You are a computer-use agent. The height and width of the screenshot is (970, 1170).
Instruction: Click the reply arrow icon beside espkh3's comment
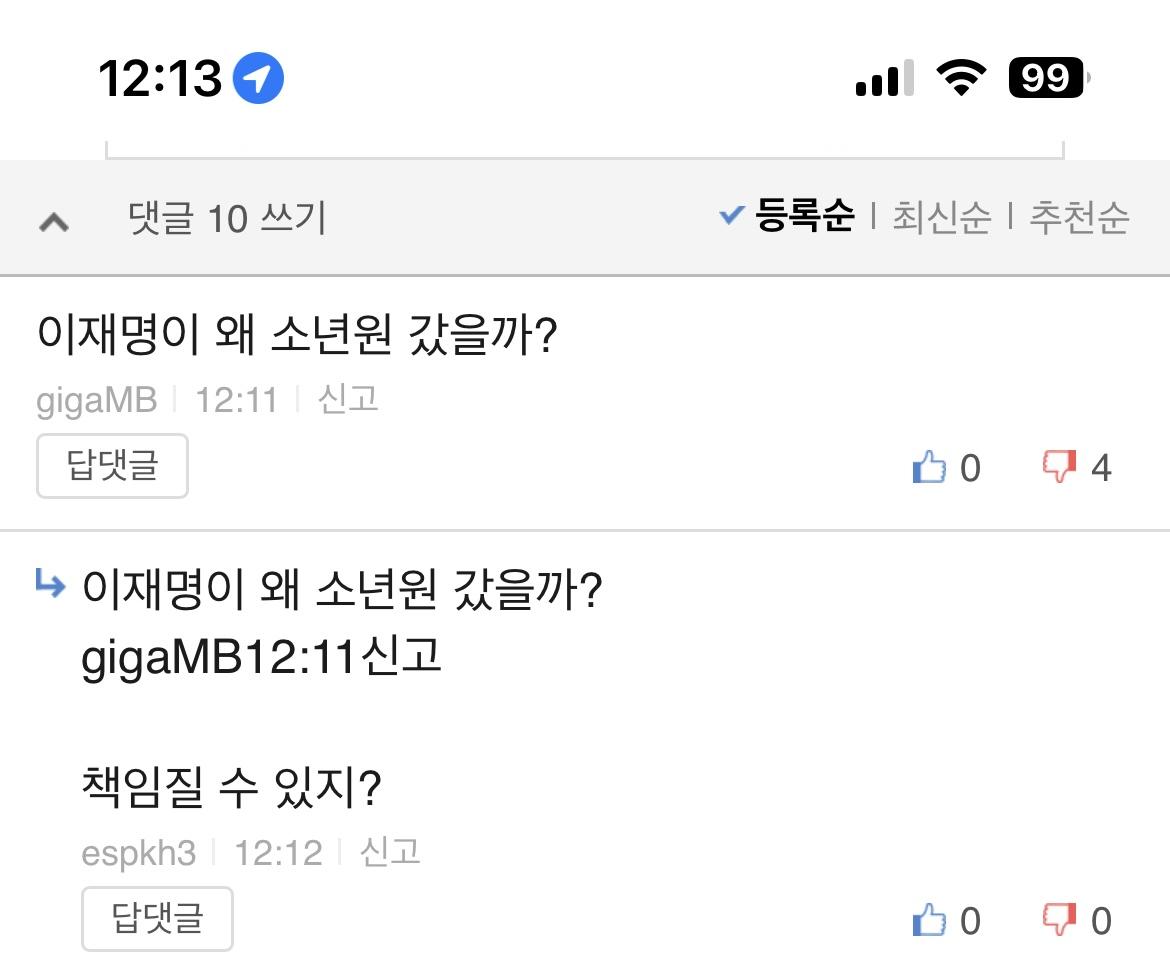[x=49, y=585]
